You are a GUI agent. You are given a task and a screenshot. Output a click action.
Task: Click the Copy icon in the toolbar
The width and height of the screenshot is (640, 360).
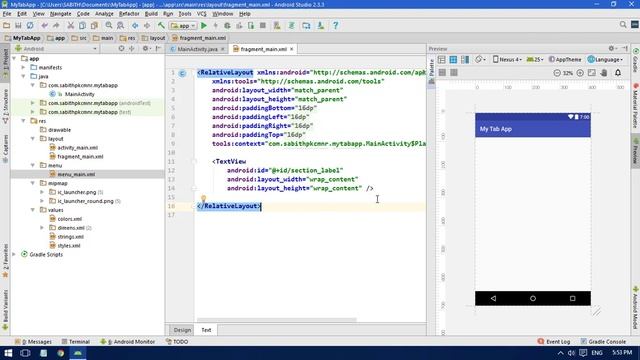click(82, 25)
